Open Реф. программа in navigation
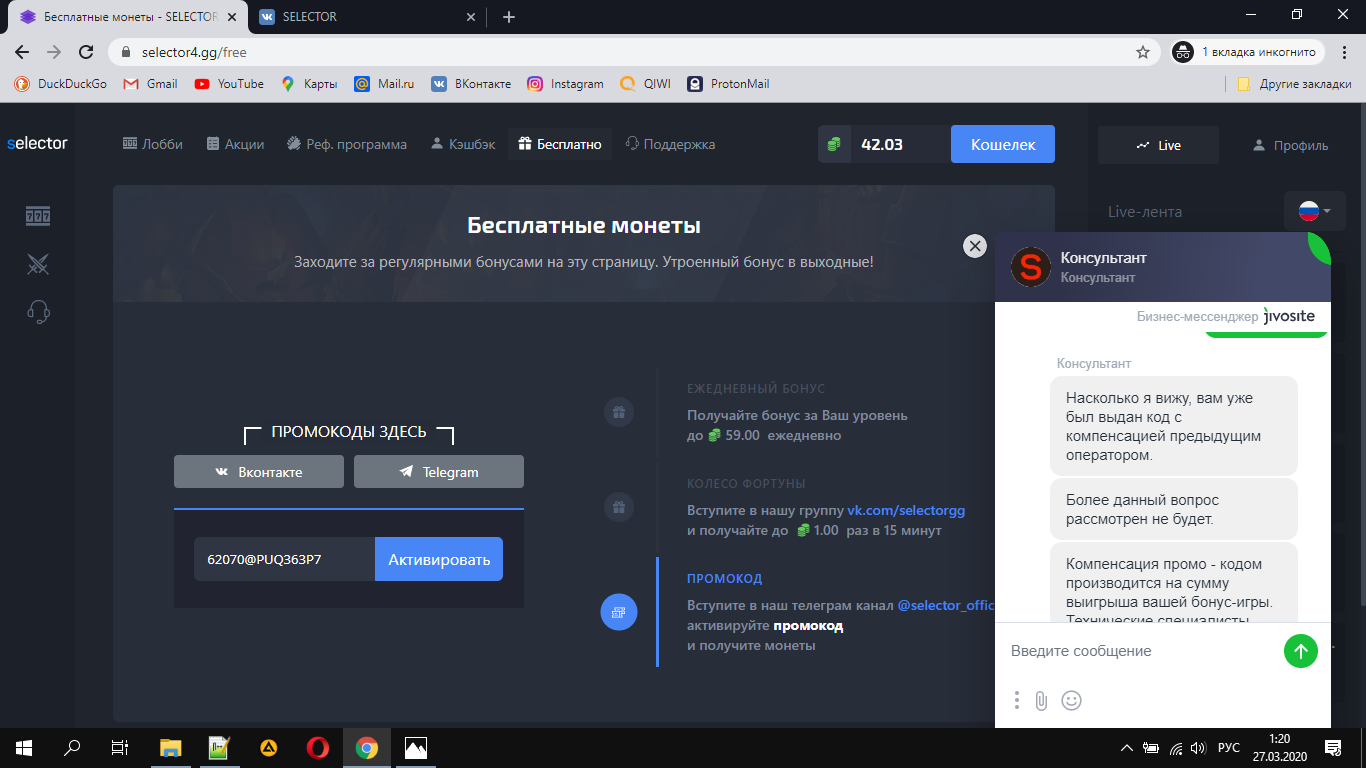 click(x=346, y=144)
